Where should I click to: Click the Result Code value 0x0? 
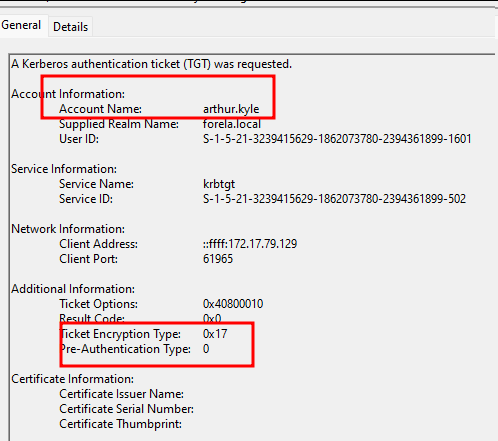click(x=212, y=318)
